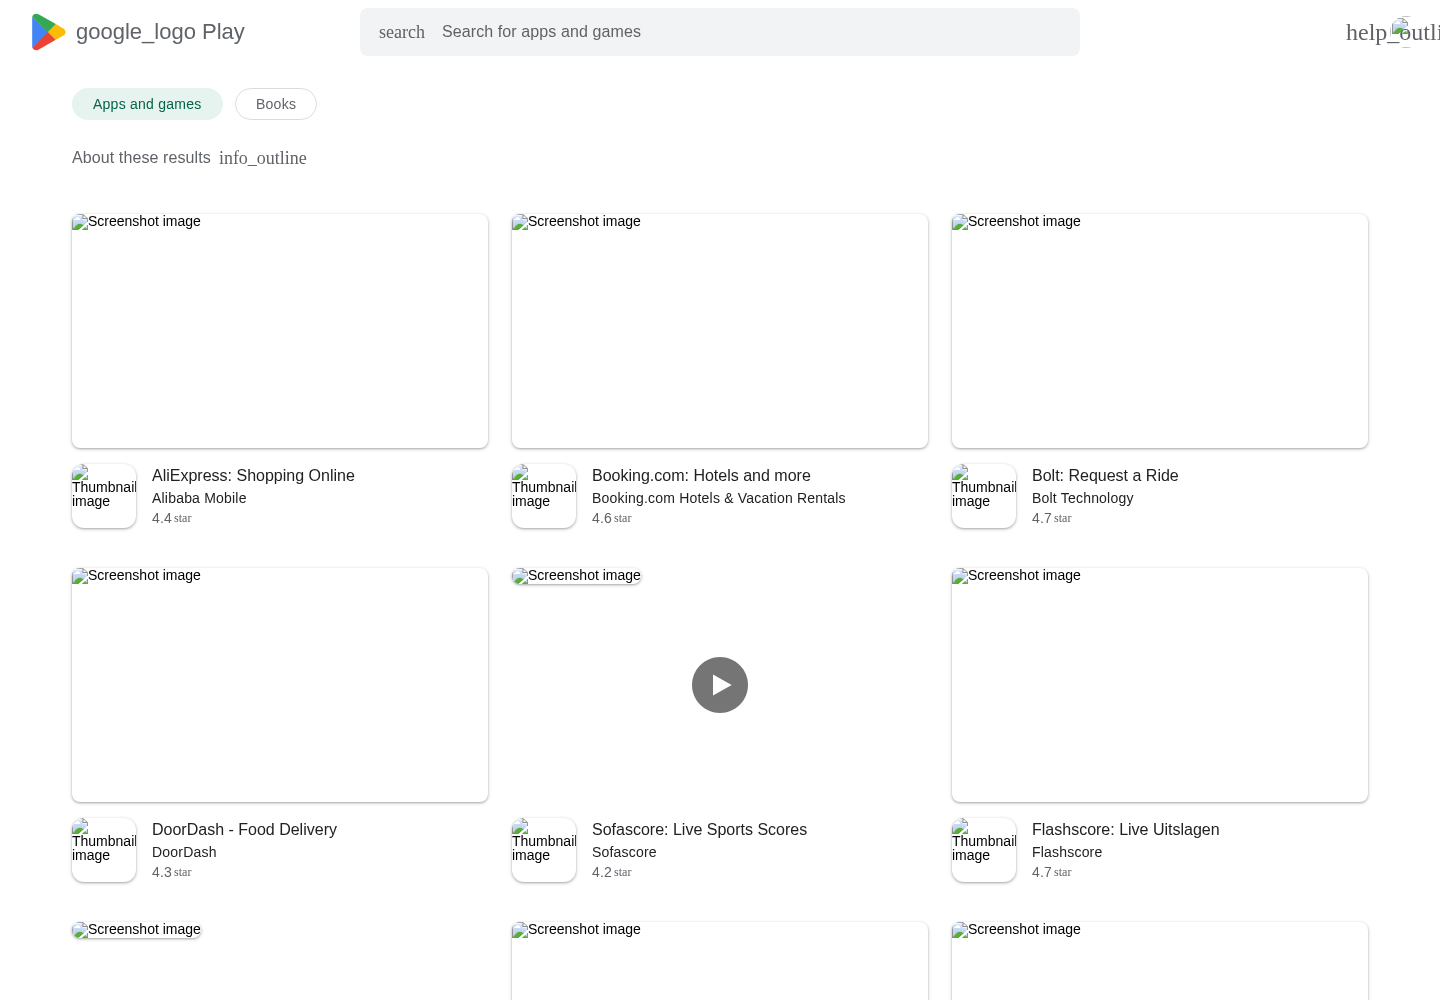This screenshot has height=1000, width=1440.
Task: Open the Sofascore thumbnail icon
Action: 544,850
